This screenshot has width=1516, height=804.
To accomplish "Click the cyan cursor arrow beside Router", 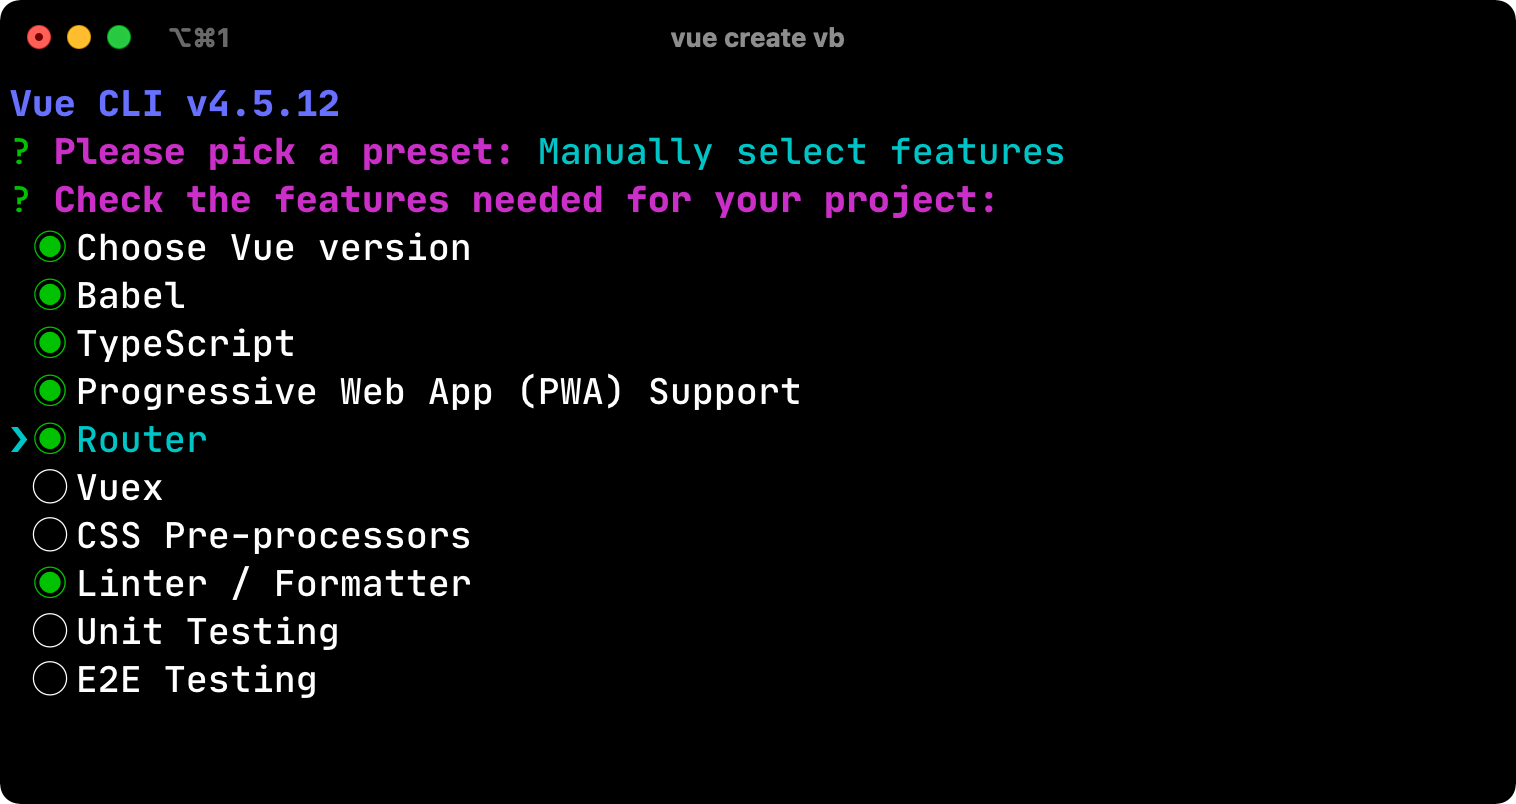I will coord(19,439).
